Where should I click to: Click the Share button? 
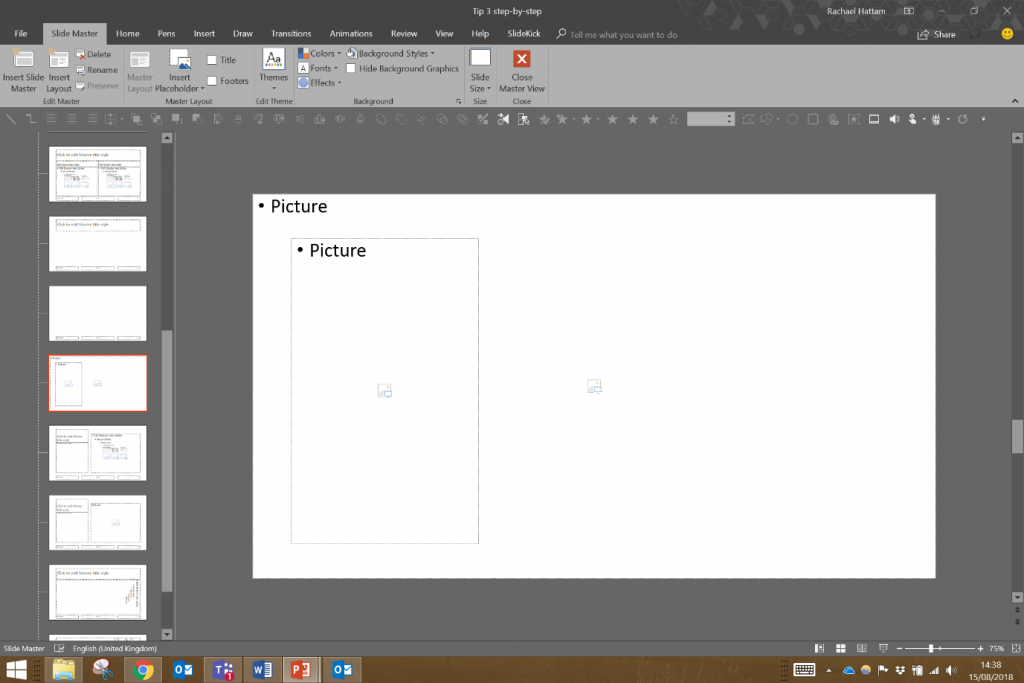click(x=936, y=33)
